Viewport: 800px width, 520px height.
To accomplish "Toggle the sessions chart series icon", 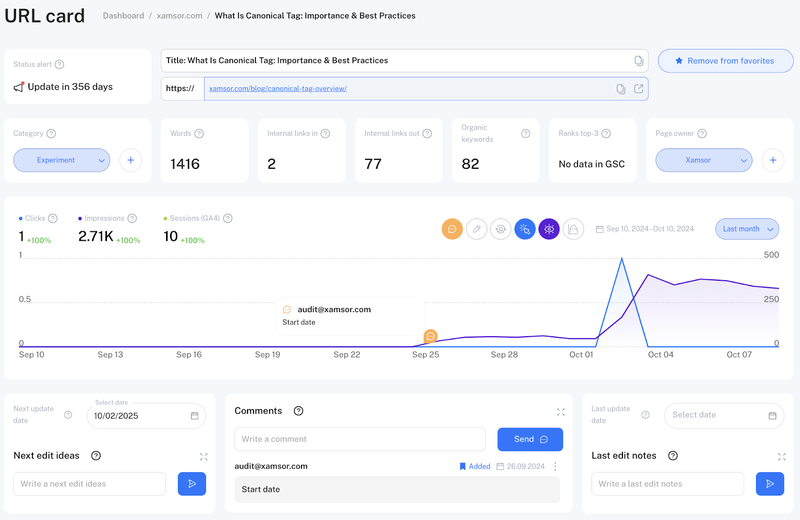I will pyautogui.click(x=573, y=229).
